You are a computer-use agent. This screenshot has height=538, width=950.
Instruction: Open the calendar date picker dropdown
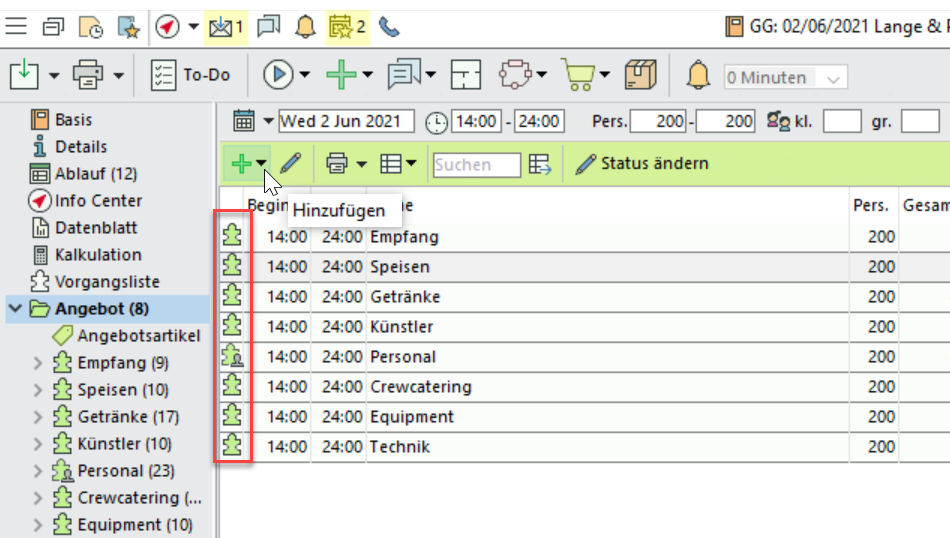click(269, 122)
